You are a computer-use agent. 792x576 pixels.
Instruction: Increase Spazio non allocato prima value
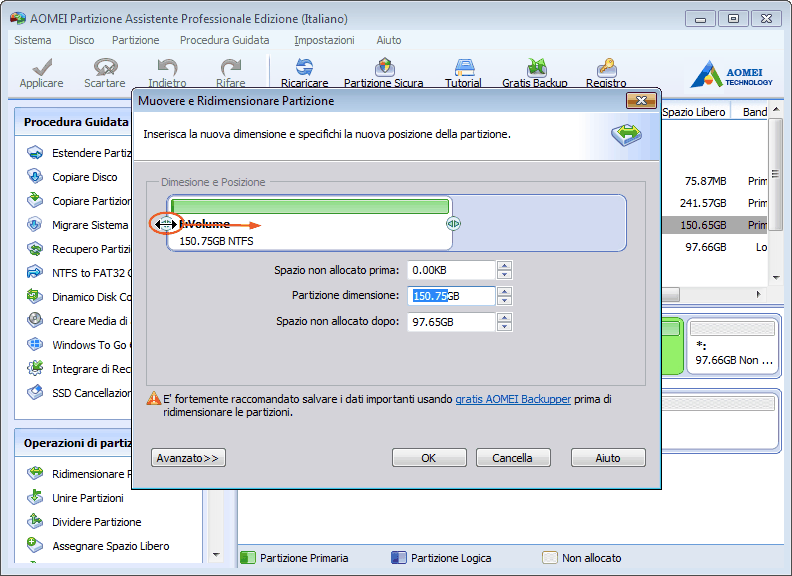pyautogui.click(x=504, y=266)
